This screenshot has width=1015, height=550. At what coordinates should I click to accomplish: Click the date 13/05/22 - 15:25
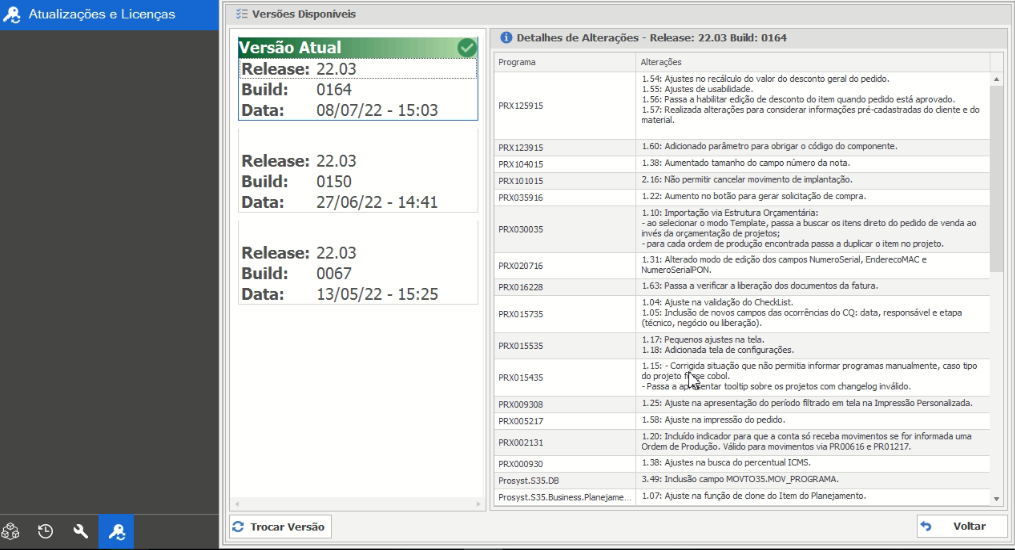[377, 294]
